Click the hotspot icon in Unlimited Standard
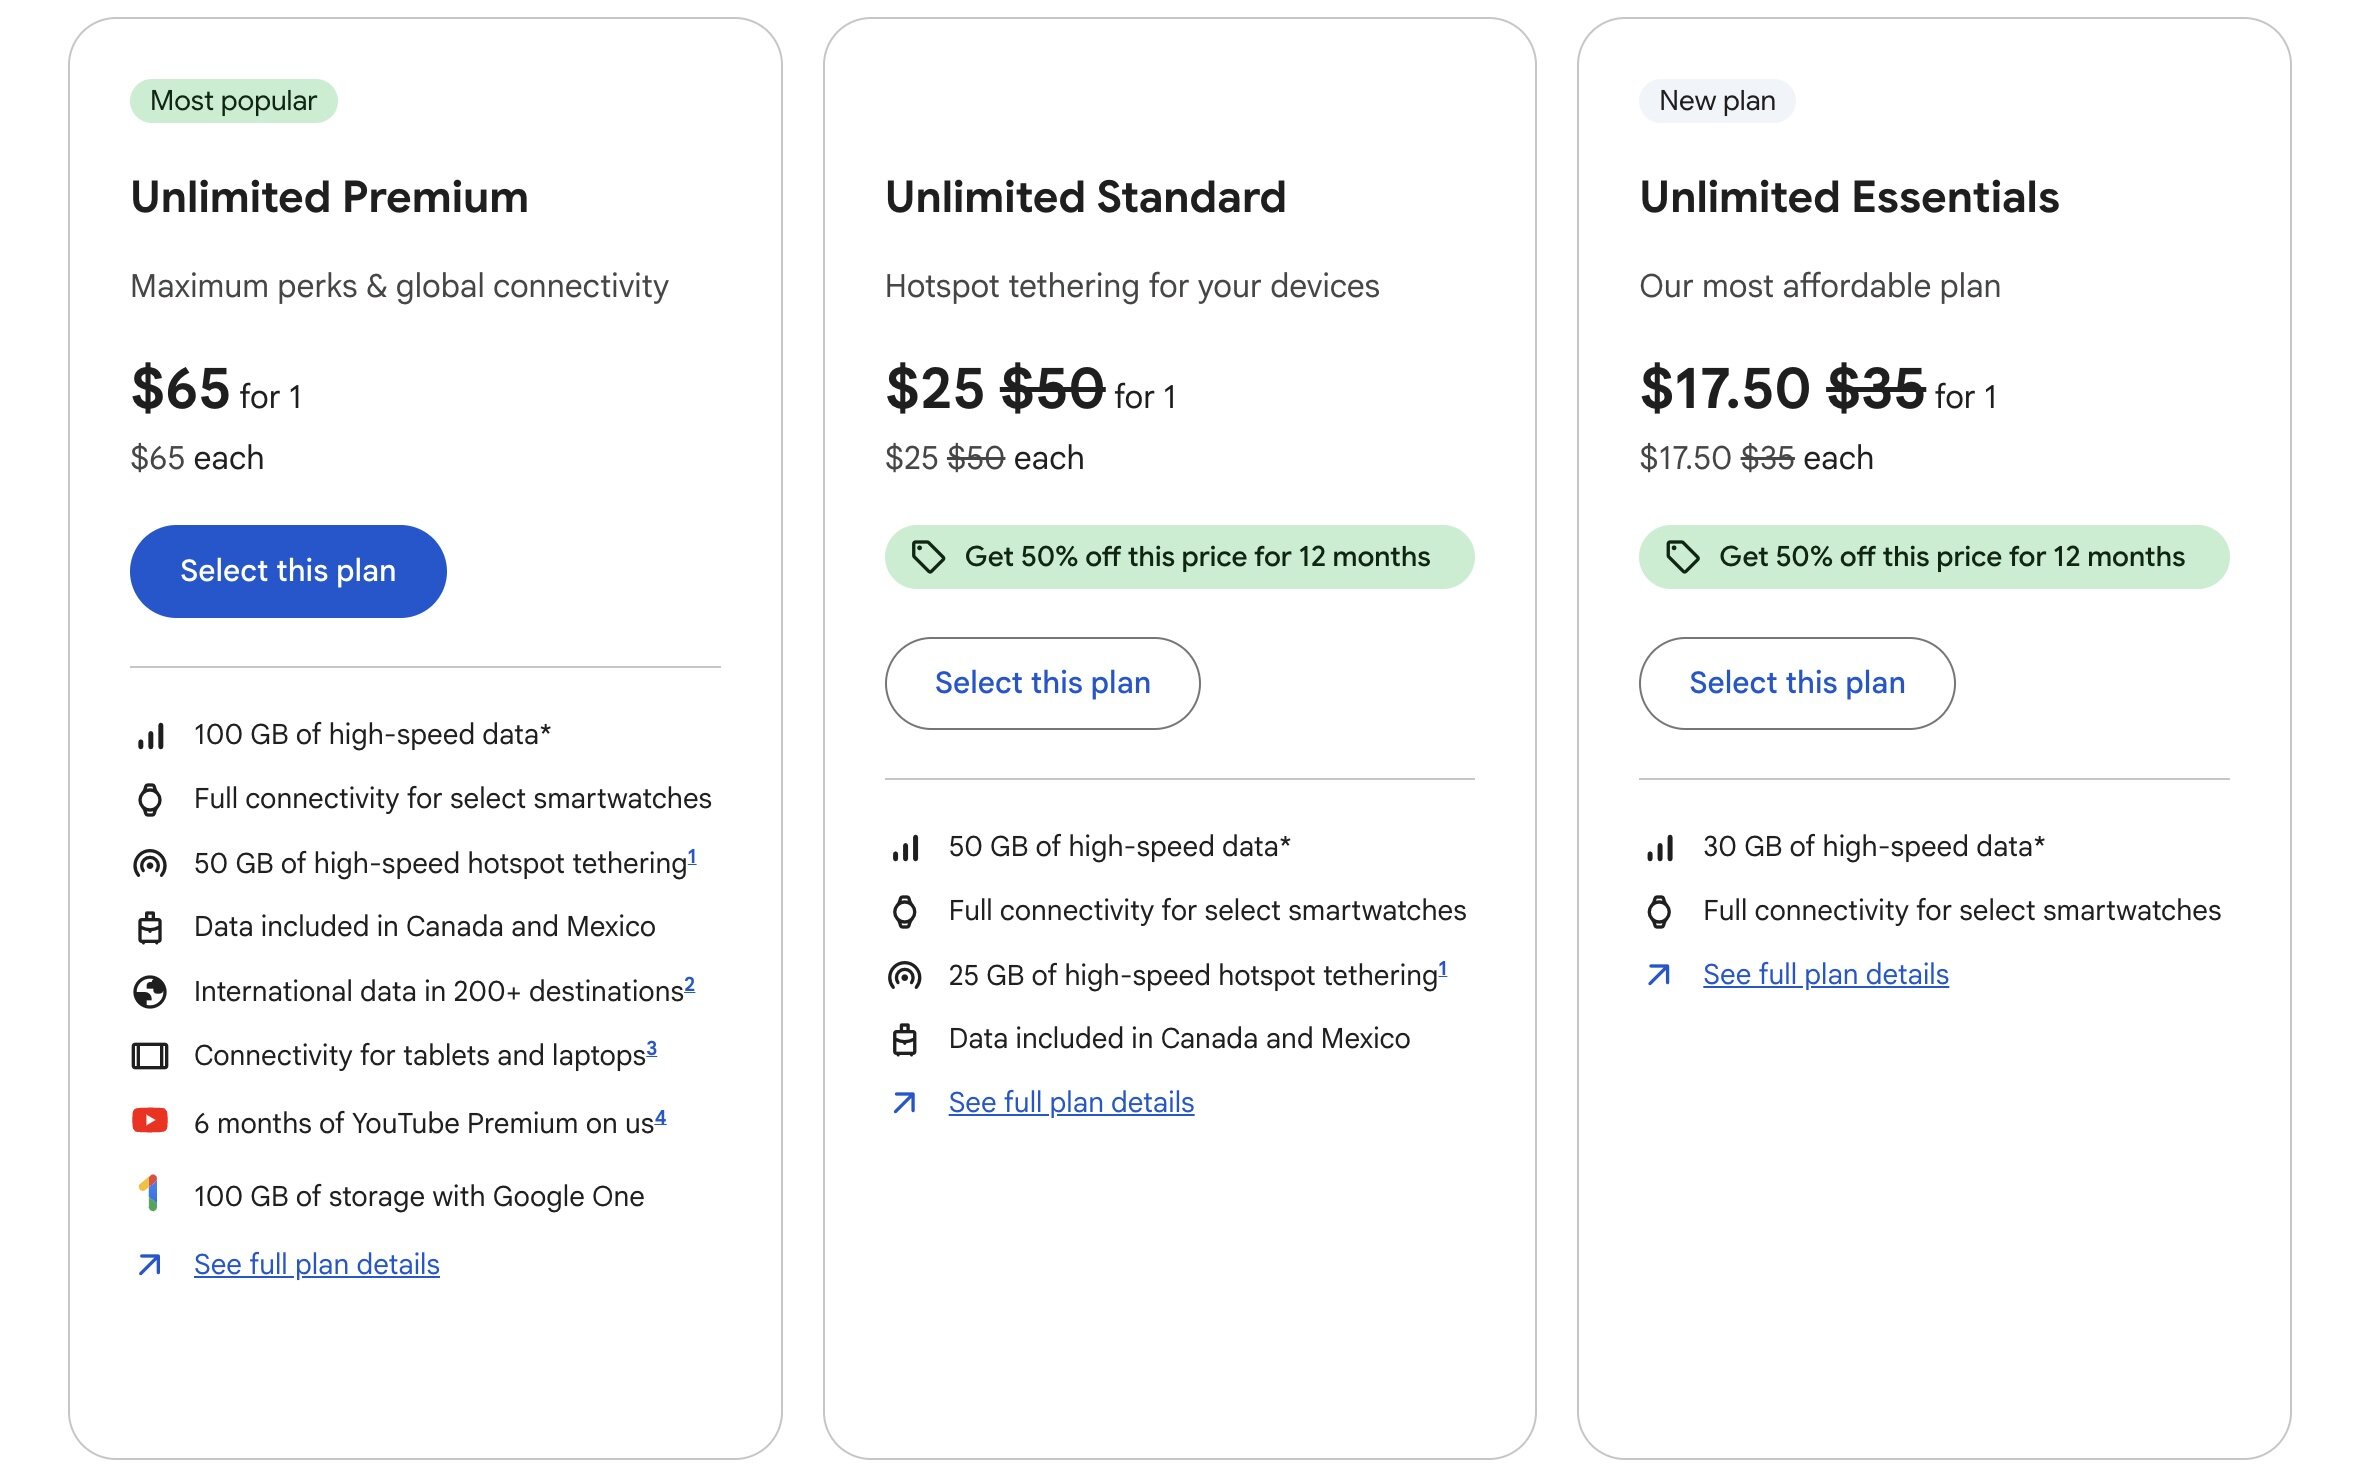 904,975
